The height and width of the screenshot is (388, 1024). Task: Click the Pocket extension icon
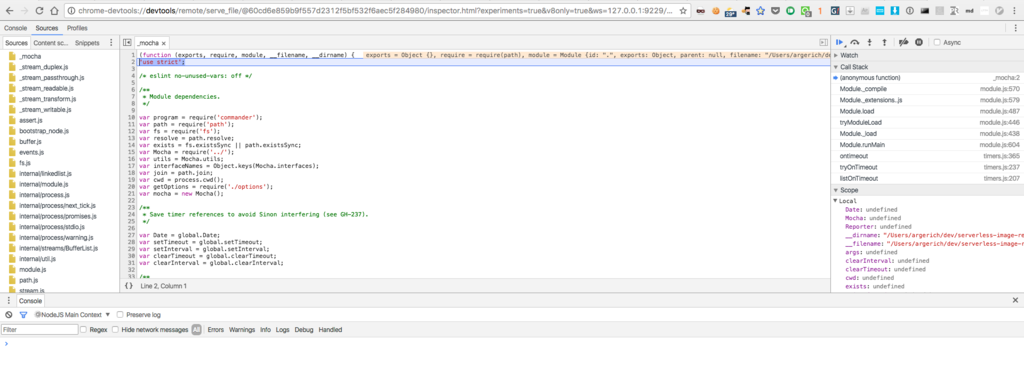click(x=775, y=11)
